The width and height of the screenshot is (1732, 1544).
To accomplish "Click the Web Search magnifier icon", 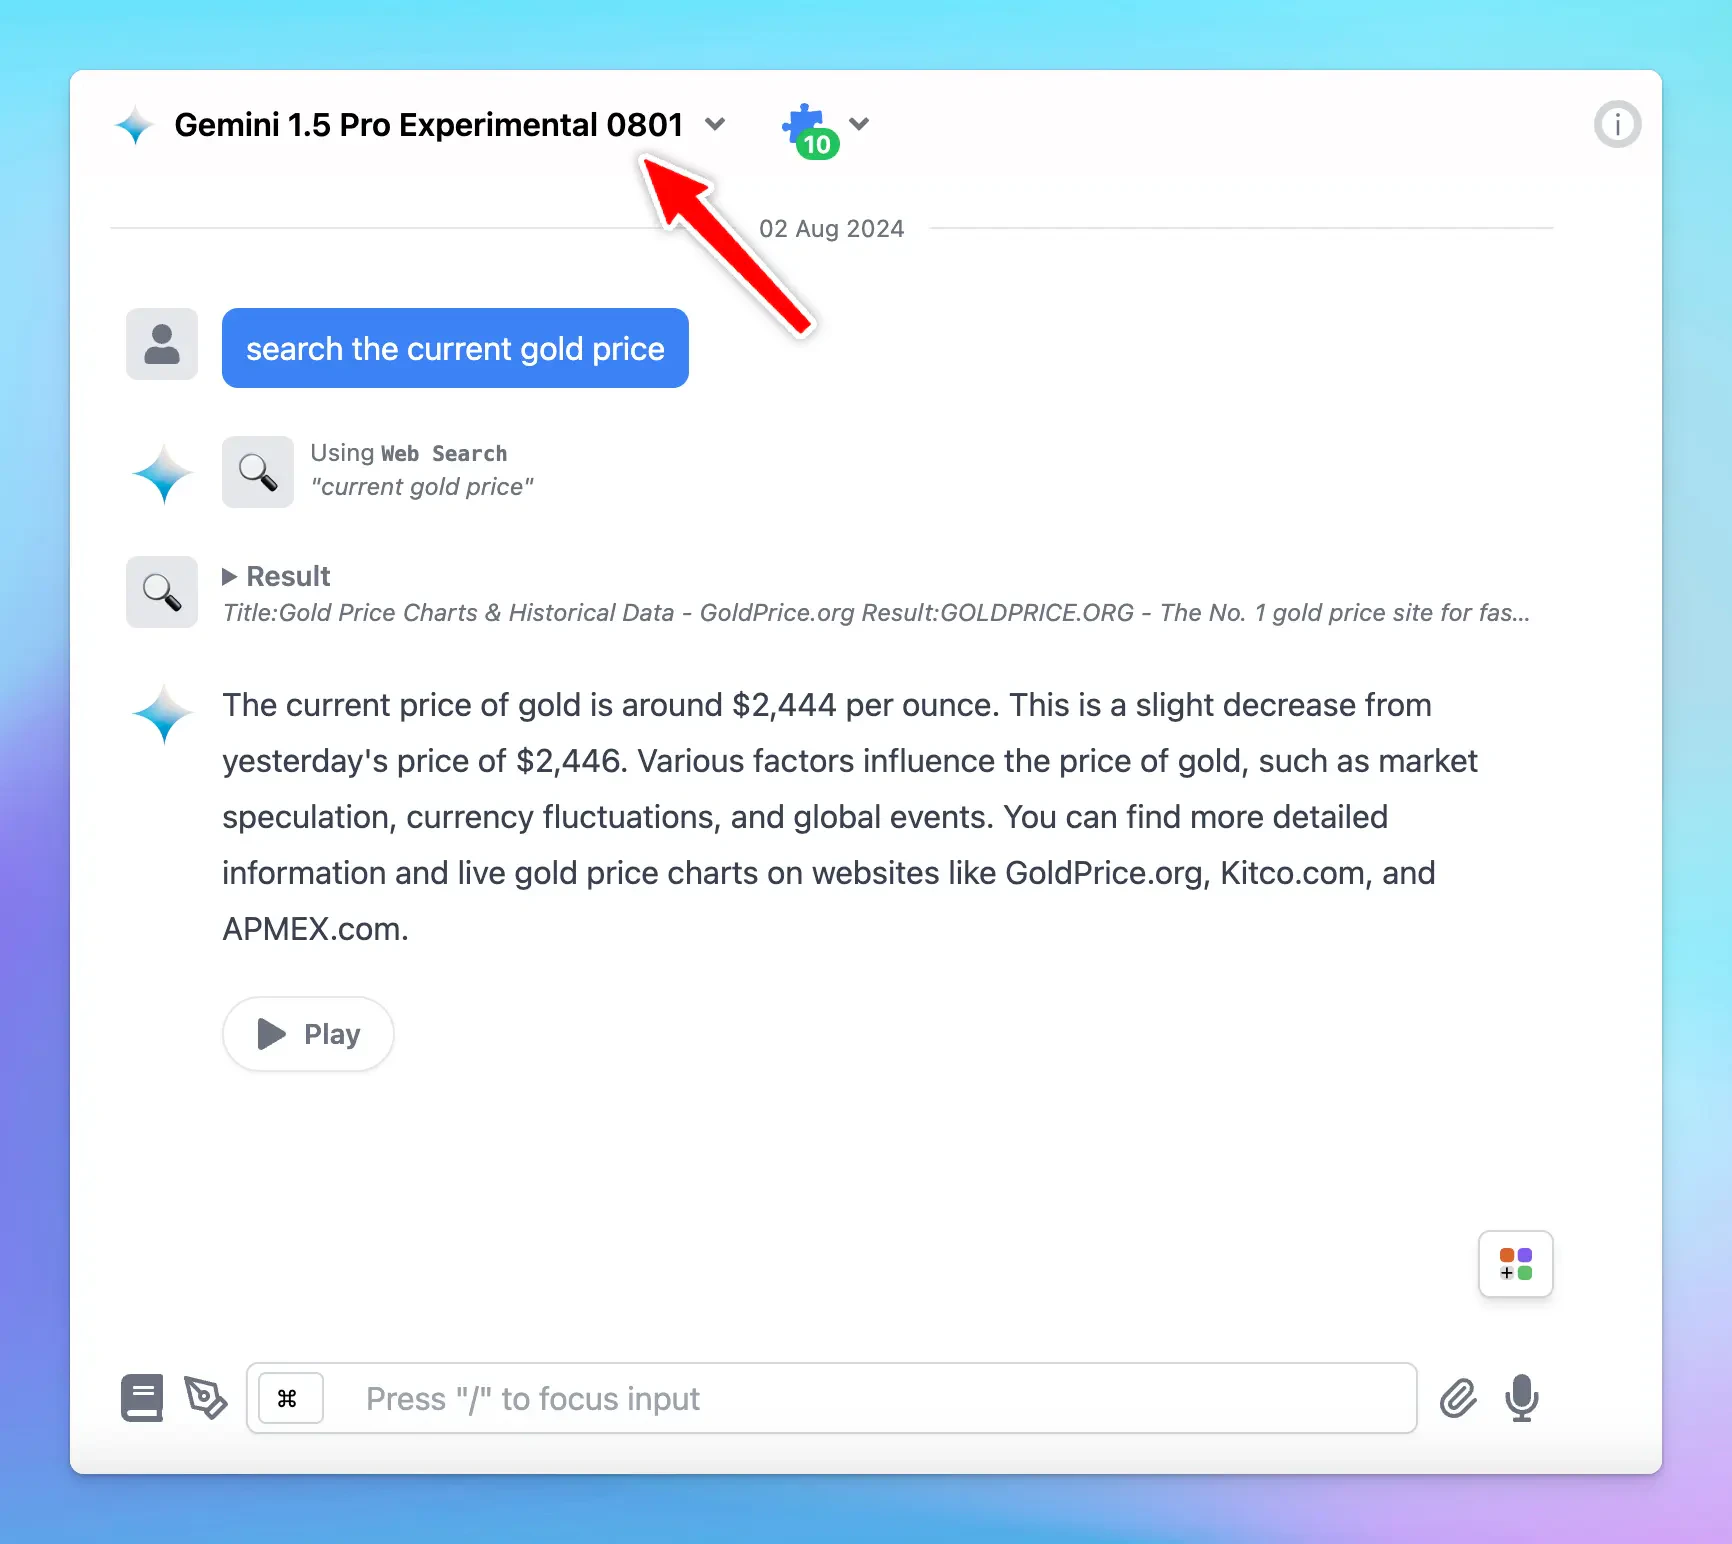I will click(x=258, y=472).
